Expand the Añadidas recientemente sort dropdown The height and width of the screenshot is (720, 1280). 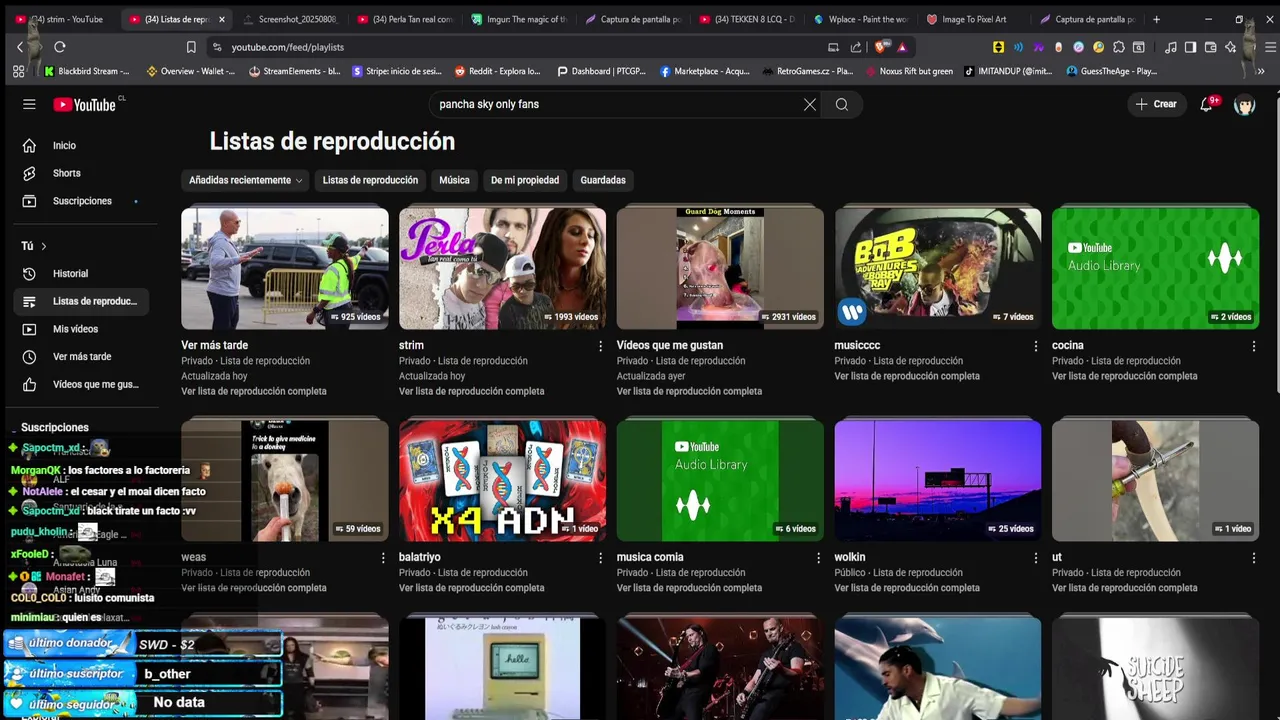[x=246, y=180]
